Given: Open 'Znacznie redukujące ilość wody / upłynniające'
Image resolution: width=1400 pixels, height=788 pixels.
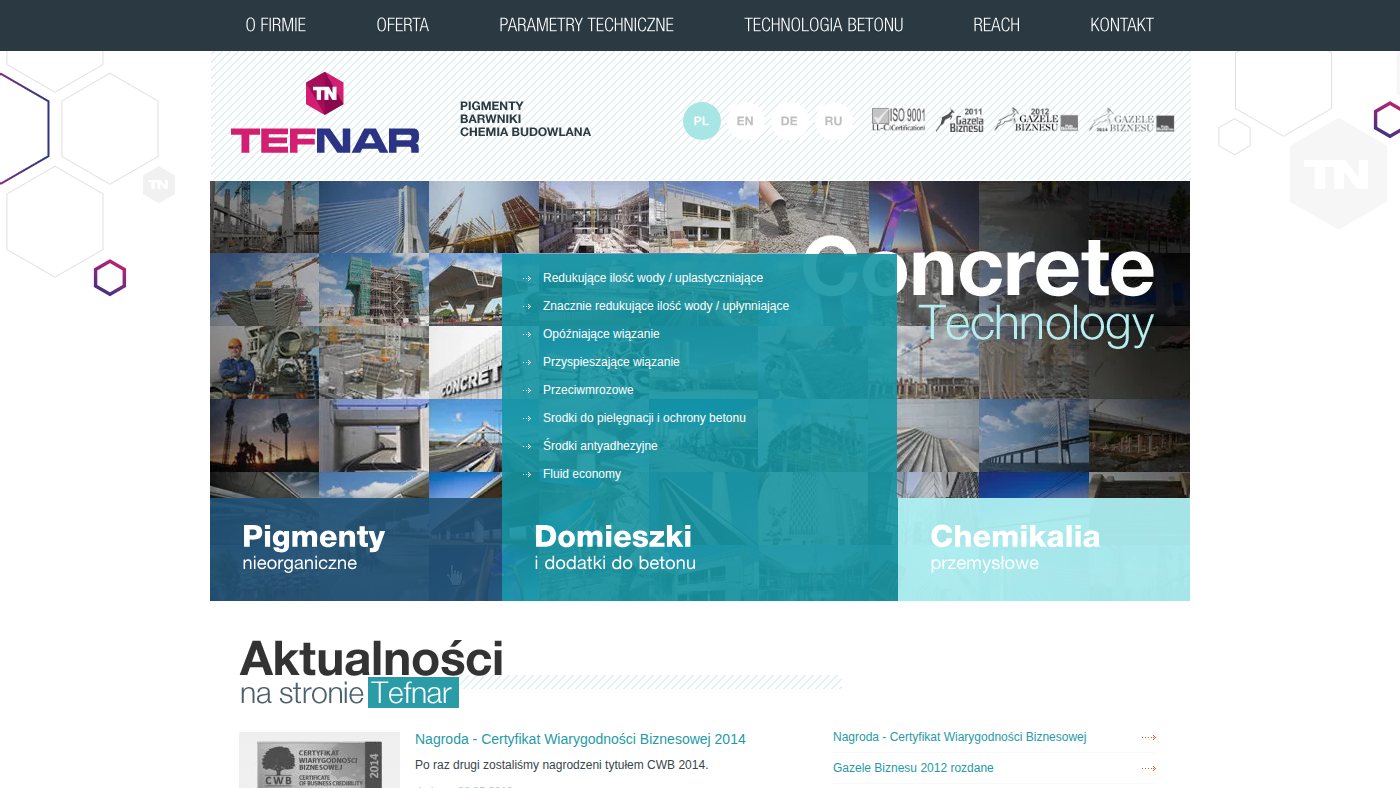Looking at the screenshot, I should (666, 306).
